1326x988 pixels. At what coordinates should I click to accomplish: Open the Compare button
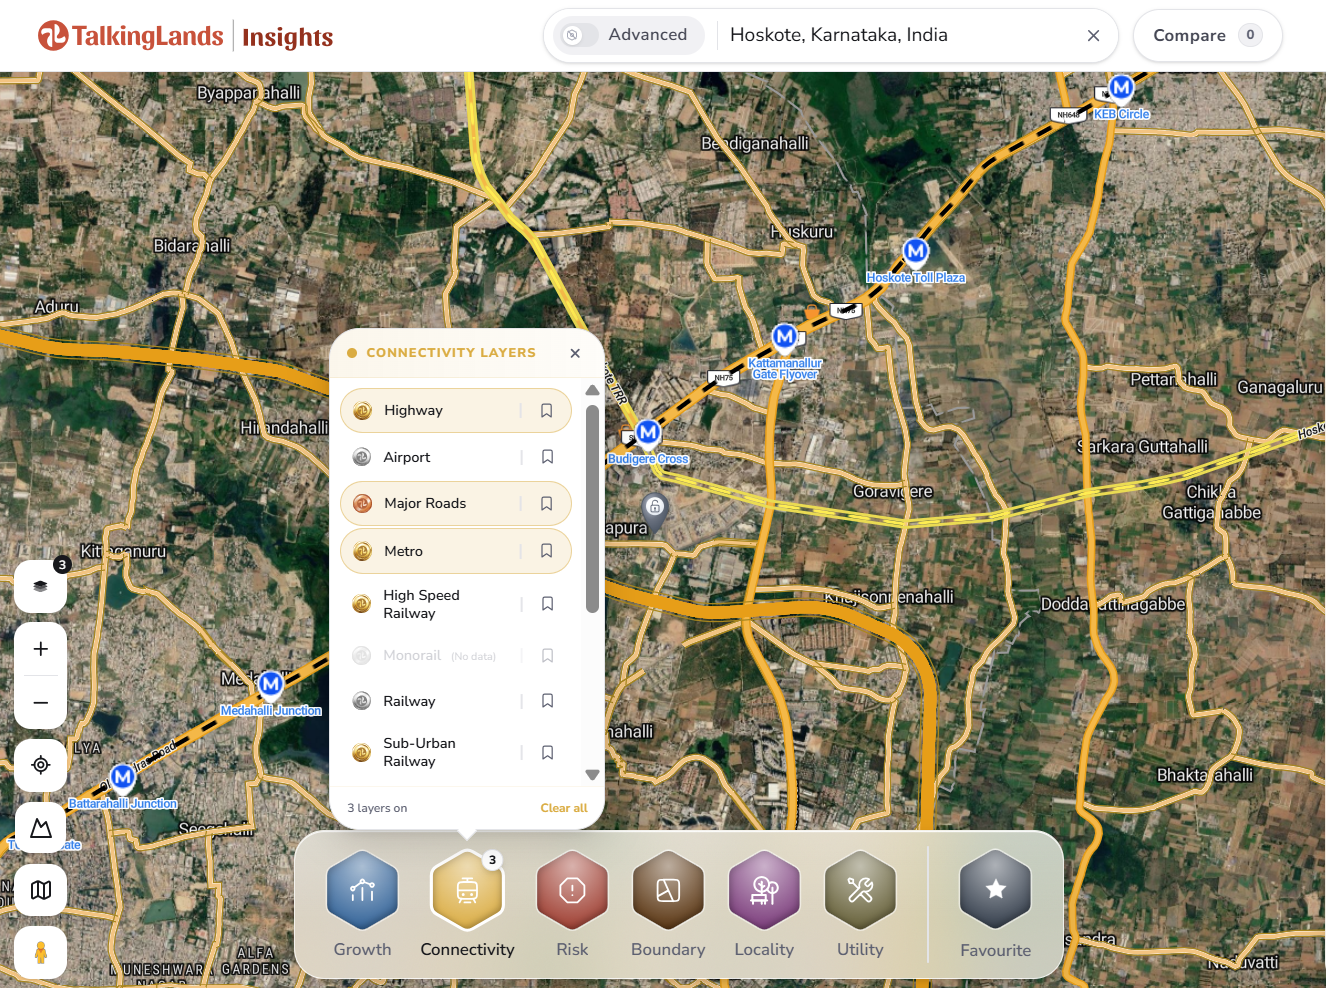1207,35
